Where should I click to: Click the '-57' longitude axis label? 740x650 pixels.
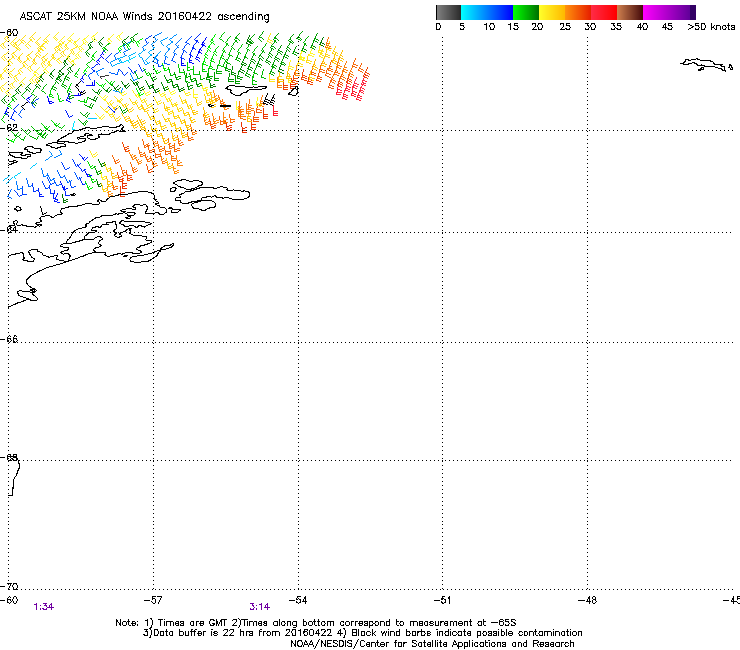(x=153, y=600)
